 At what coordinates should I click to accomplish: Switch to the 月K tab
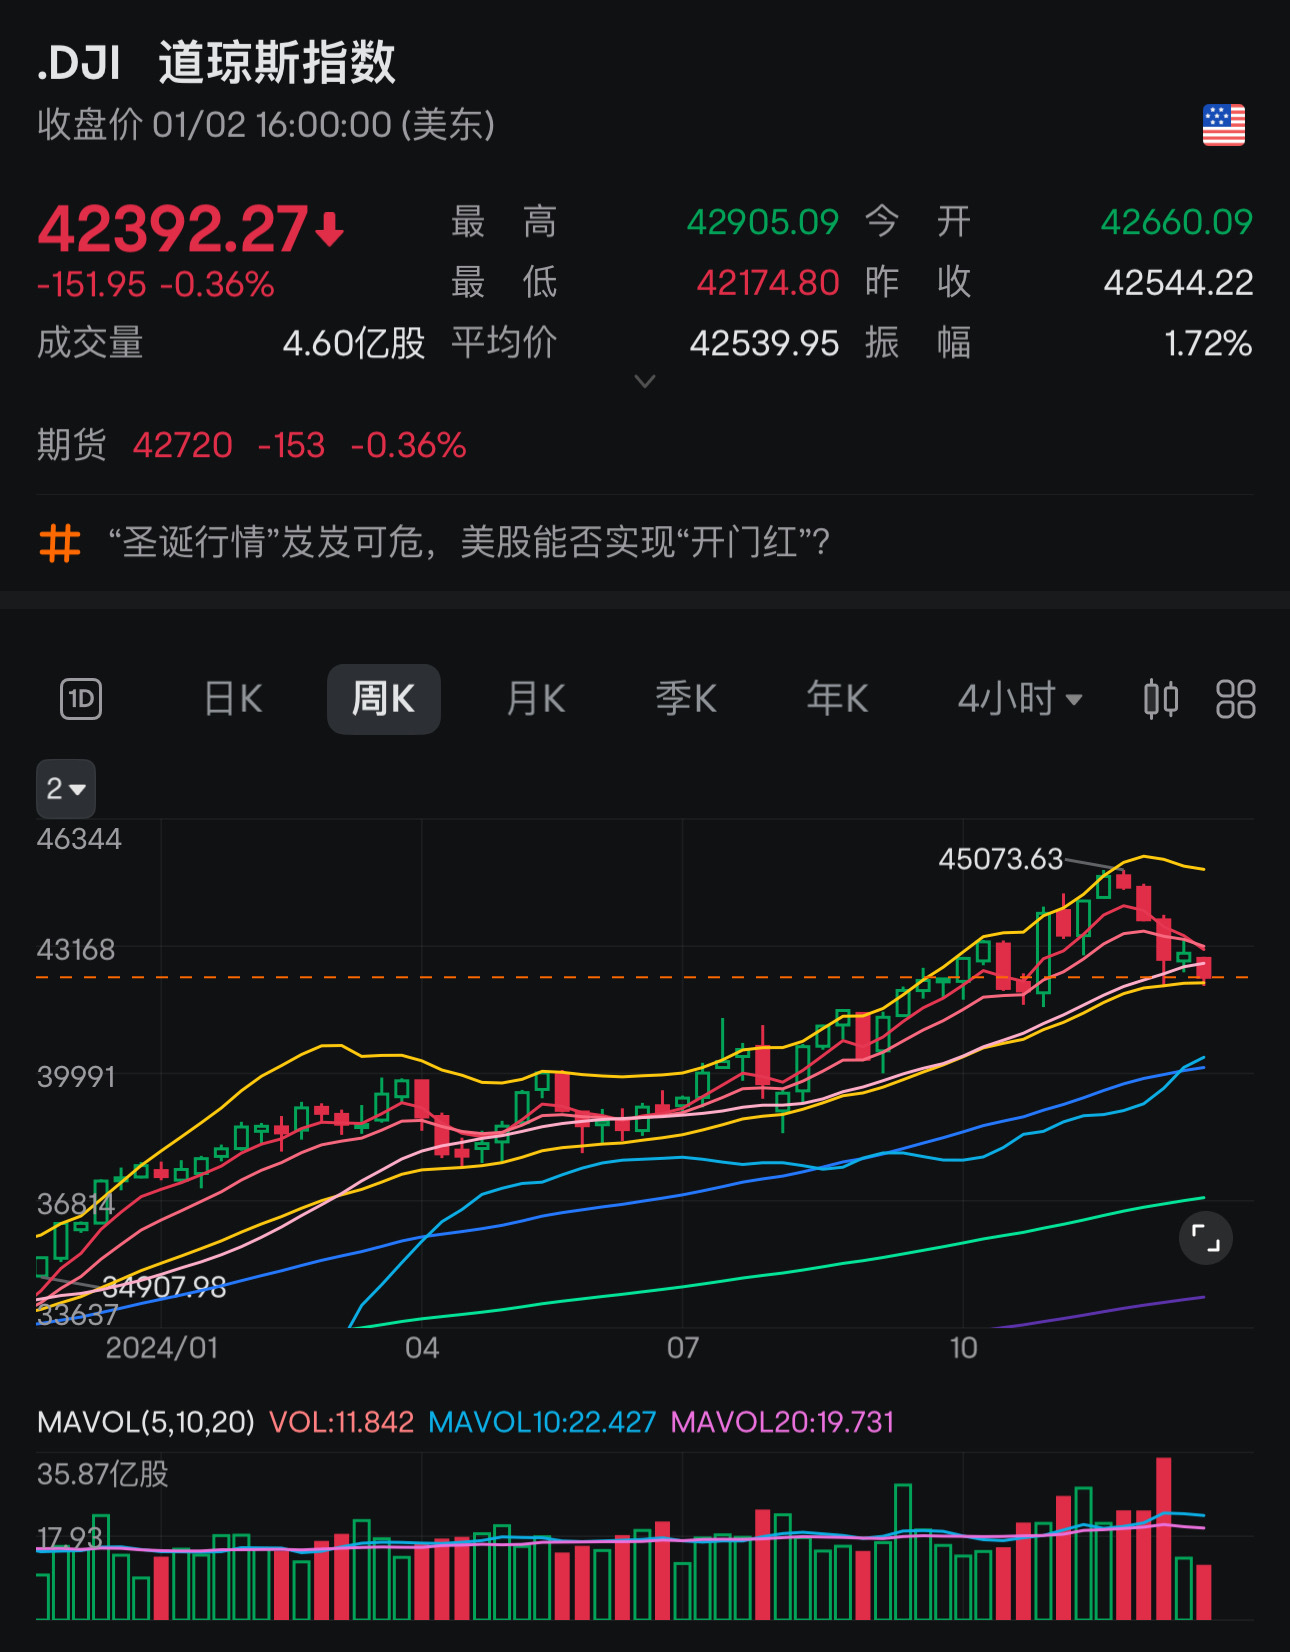pyautogui.click(x=535, y=699)
